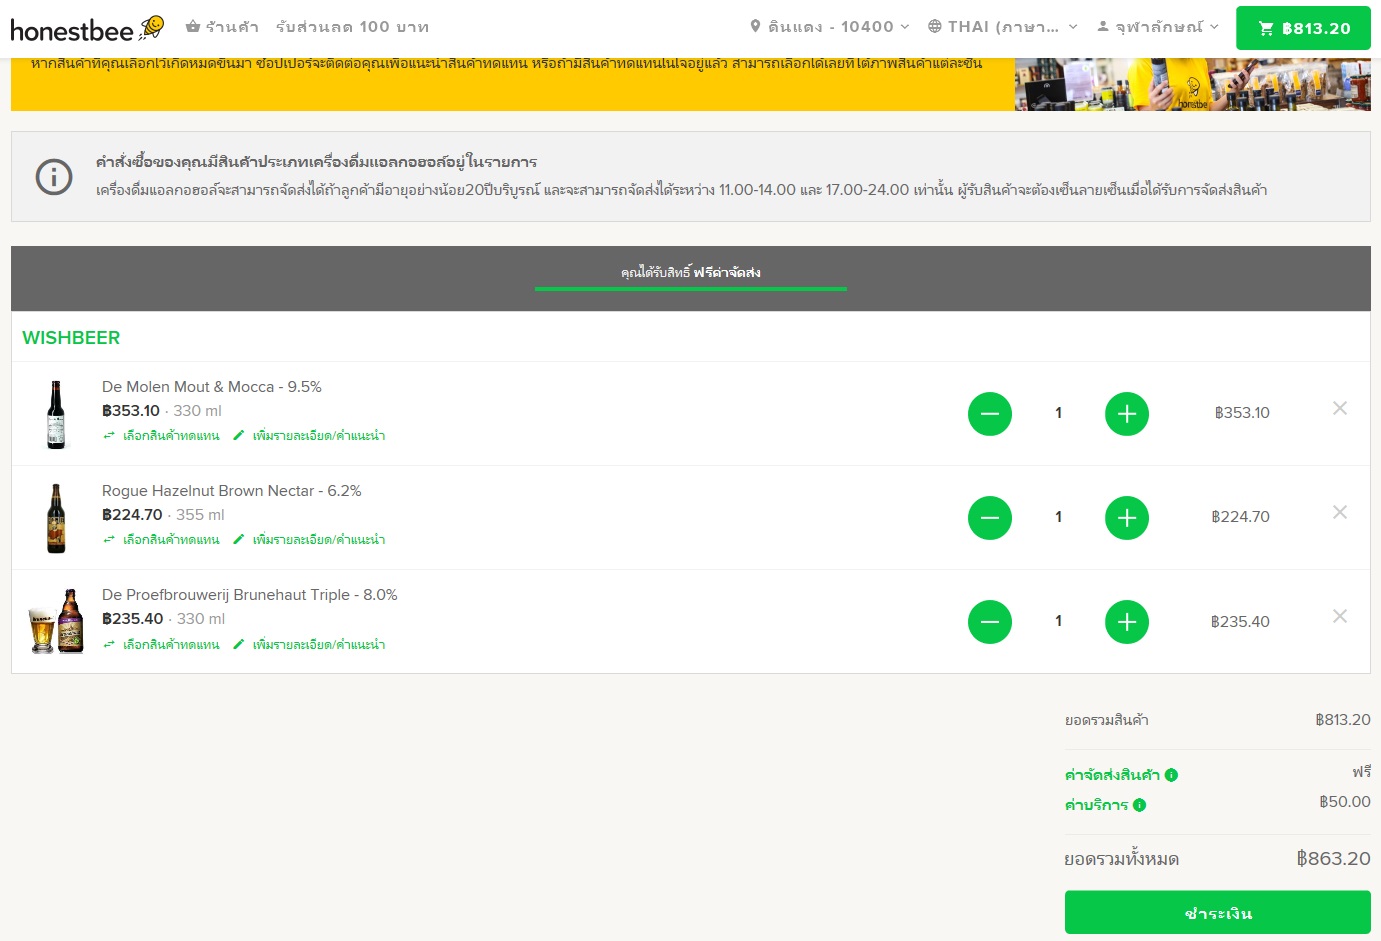Open Rogue Hazelnut Brown Nectar - 6.2% title
Image resolution: width=1381 pixels, height=941 pixels.
pyautogui.click(x=232, y=491)
